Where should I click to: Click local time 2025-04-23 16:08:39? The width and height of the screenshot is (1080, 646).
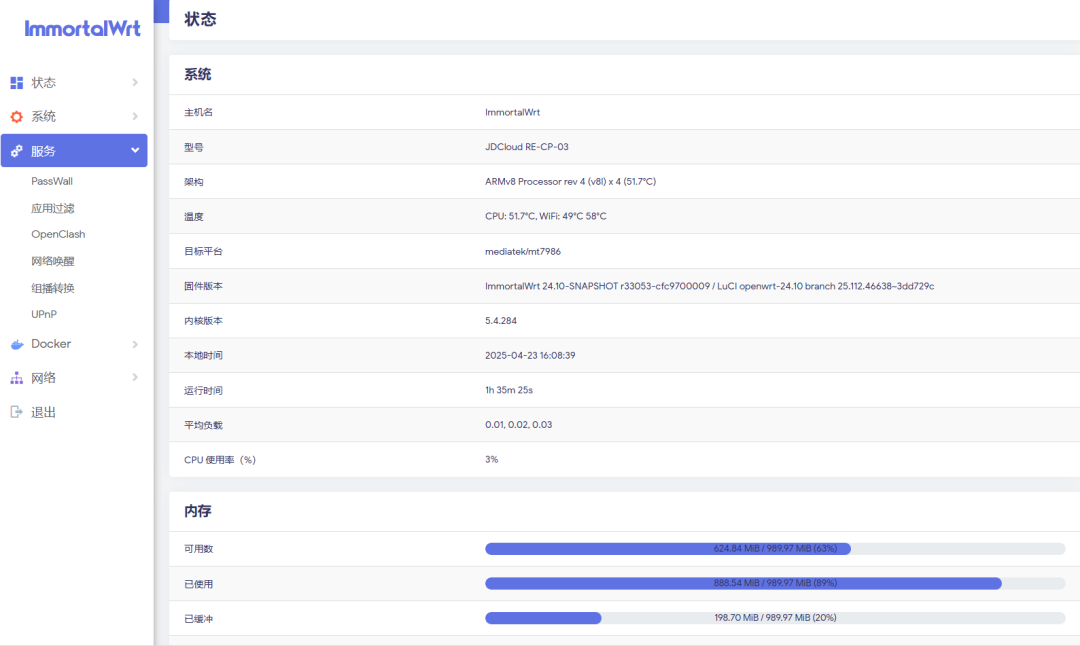click(x=530, y=355)
